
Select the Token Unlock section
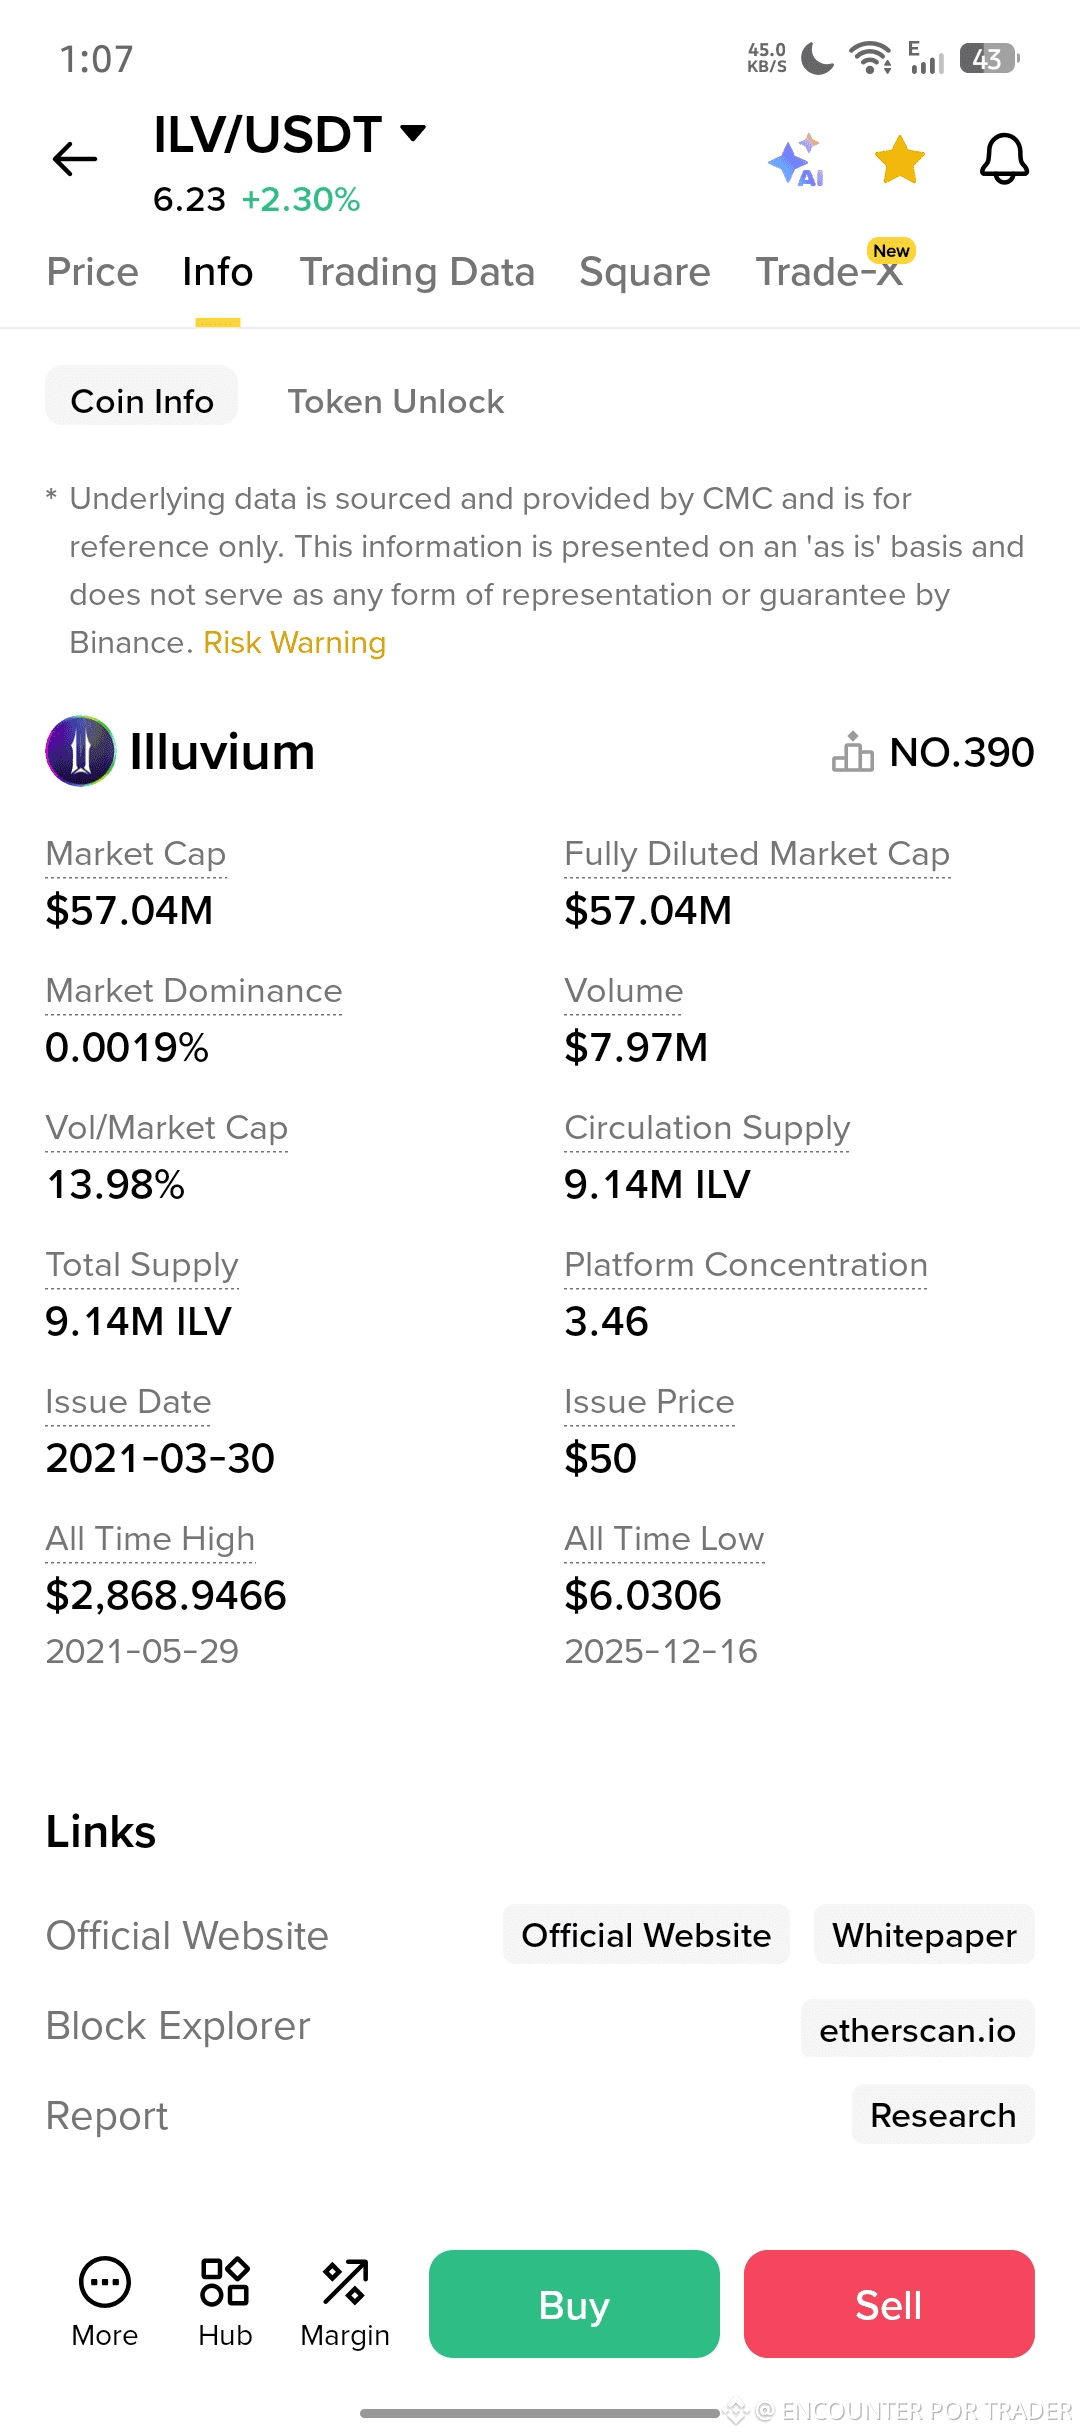click(395, 402)
